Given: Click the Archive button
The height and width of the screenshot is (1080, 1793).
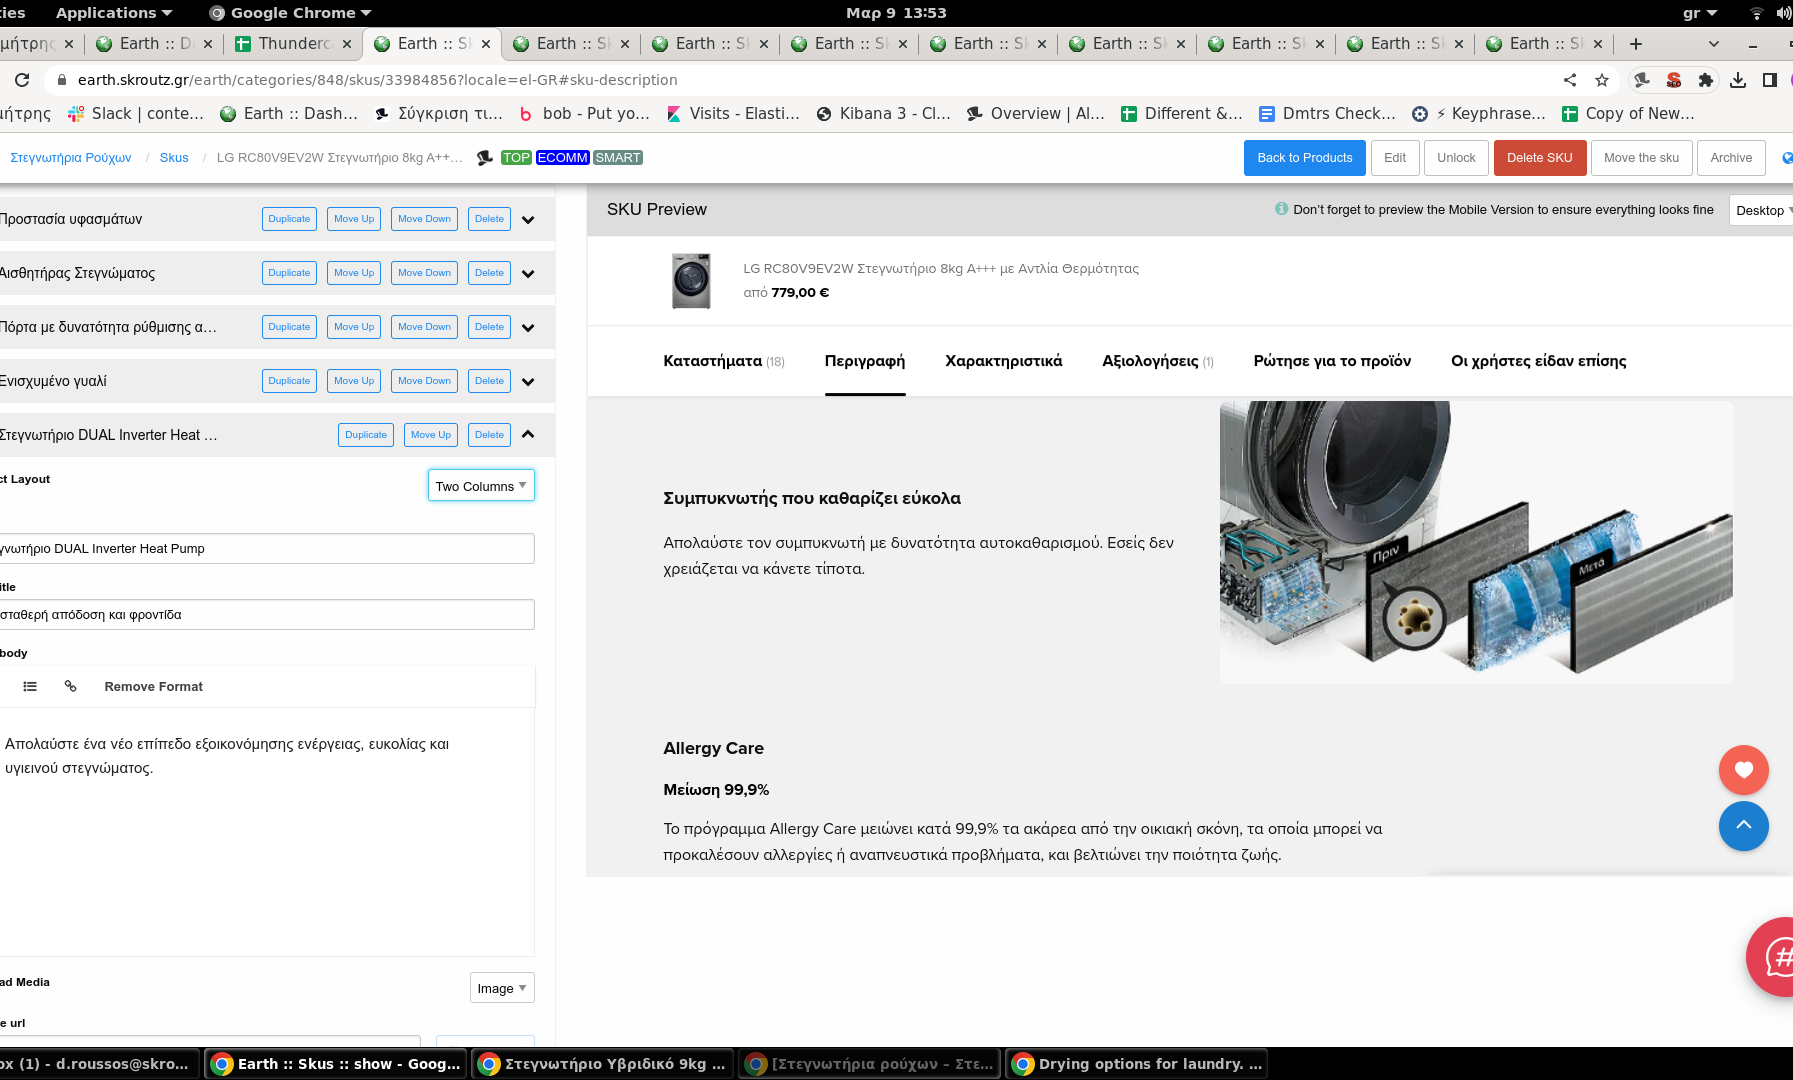Looking at the screenshot, I should tap(1731, 158).
